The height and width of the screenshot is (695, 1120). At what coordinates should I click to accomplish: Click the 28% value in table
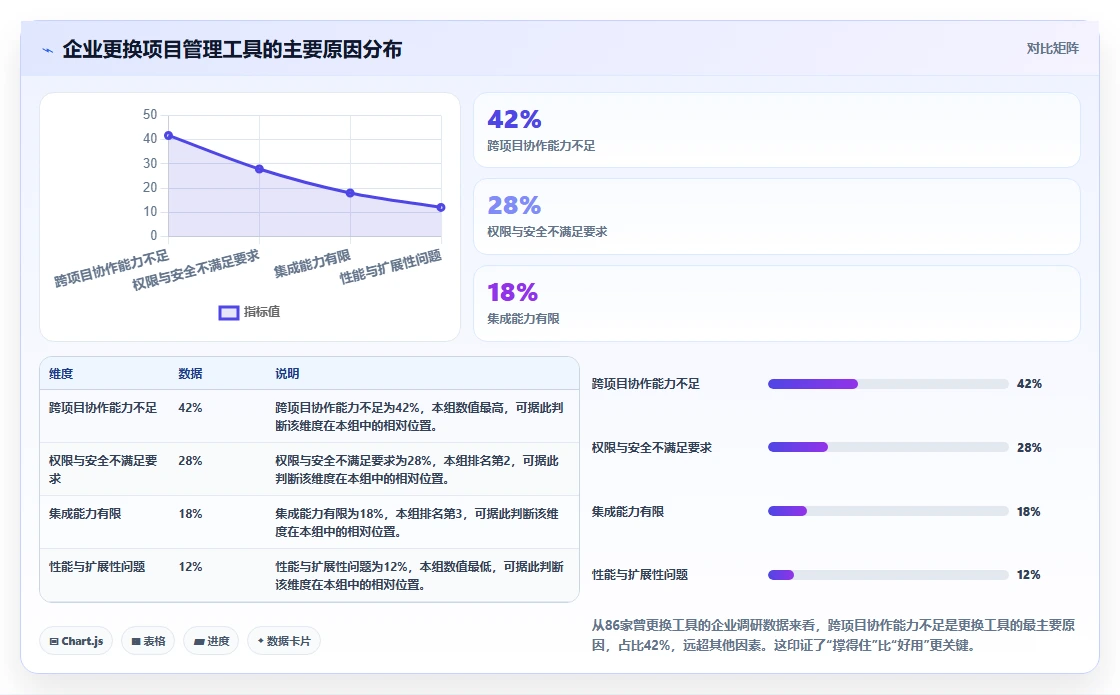tap(190, 461)
